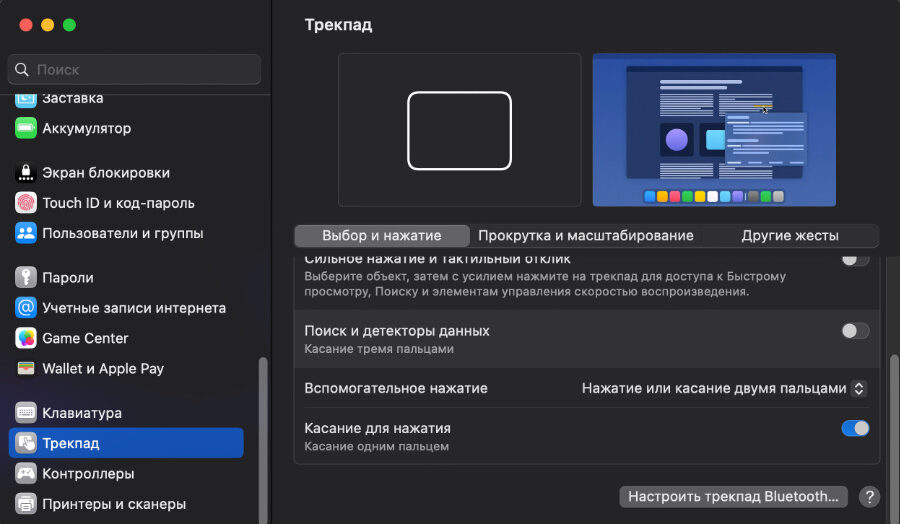Open the Touch ID fingerprint icon

pyautogui.click(x=25, y=203)
